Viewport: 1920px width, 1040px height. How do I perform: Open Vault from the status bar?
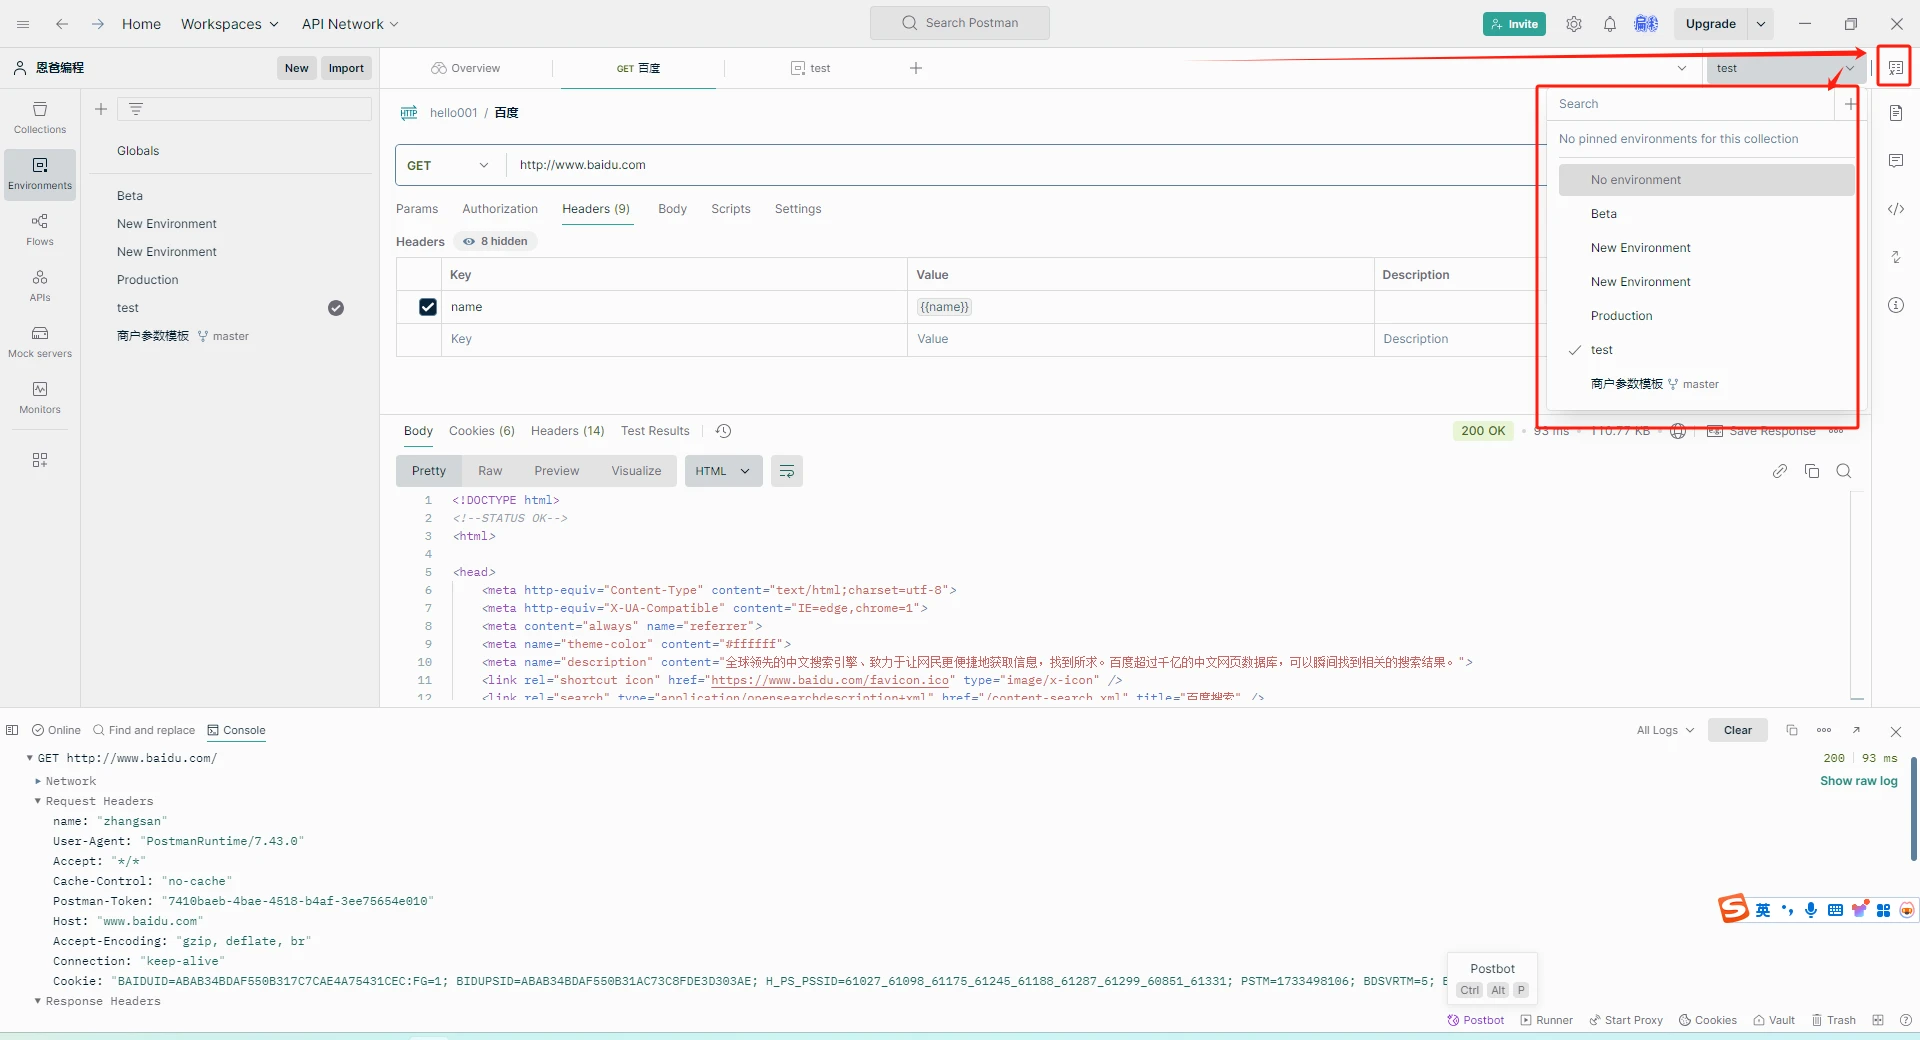(1774, 1020)
